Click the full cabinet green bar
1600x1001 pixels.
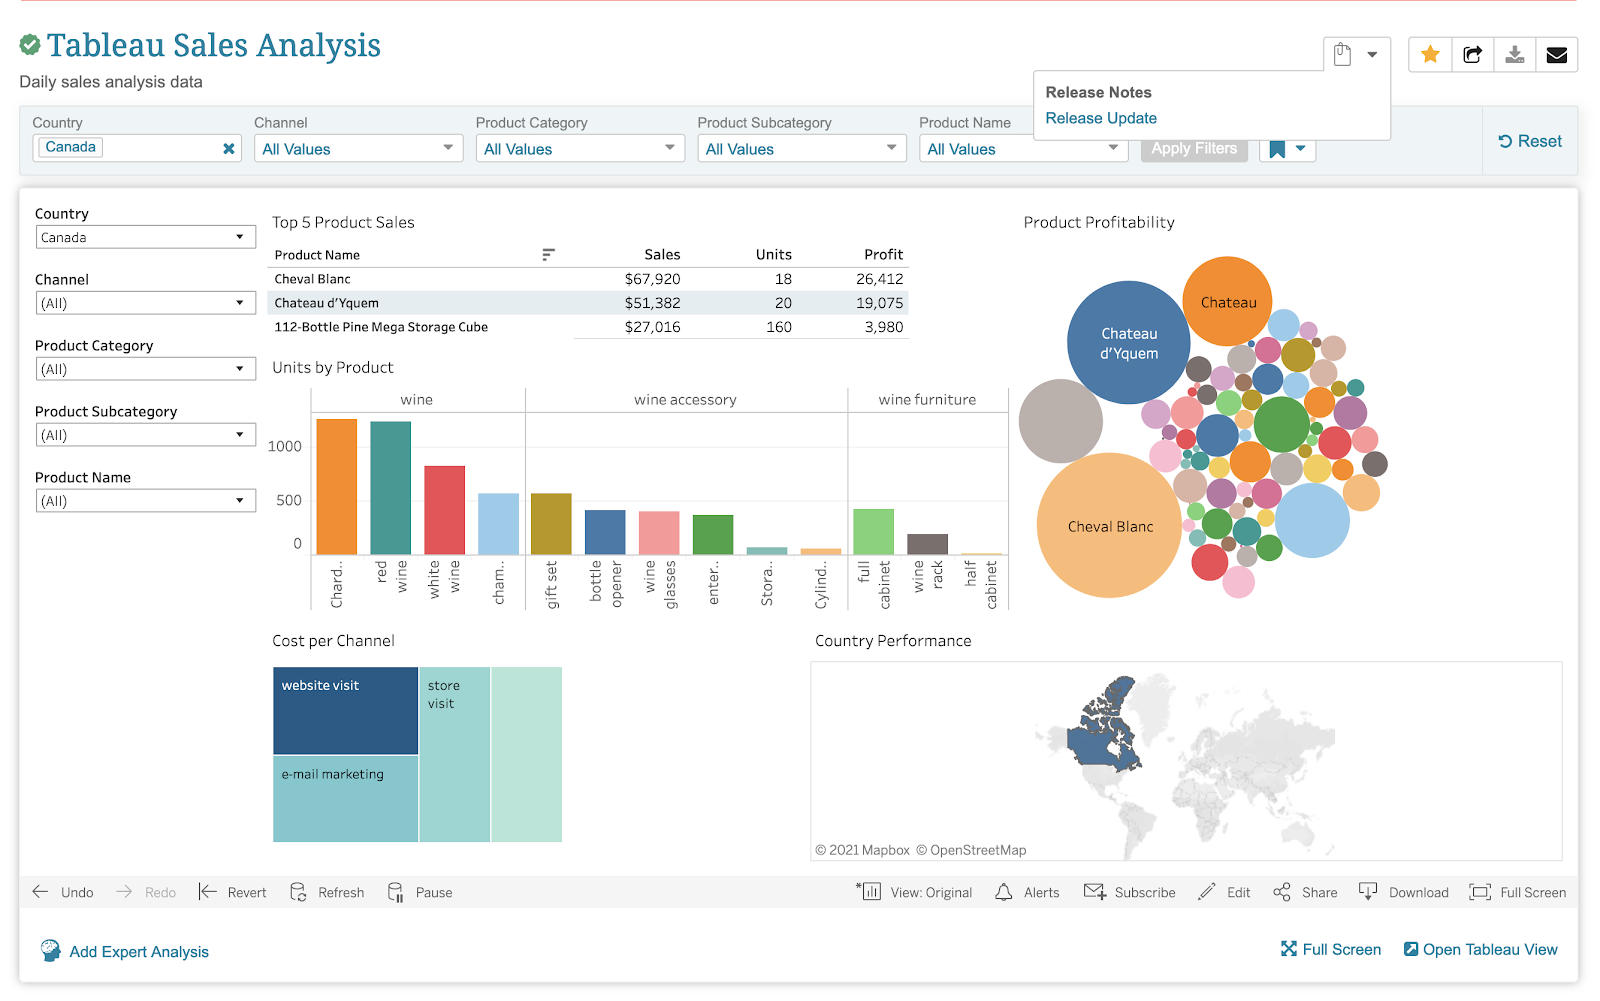pyautogui.click(x=873, y=532)
